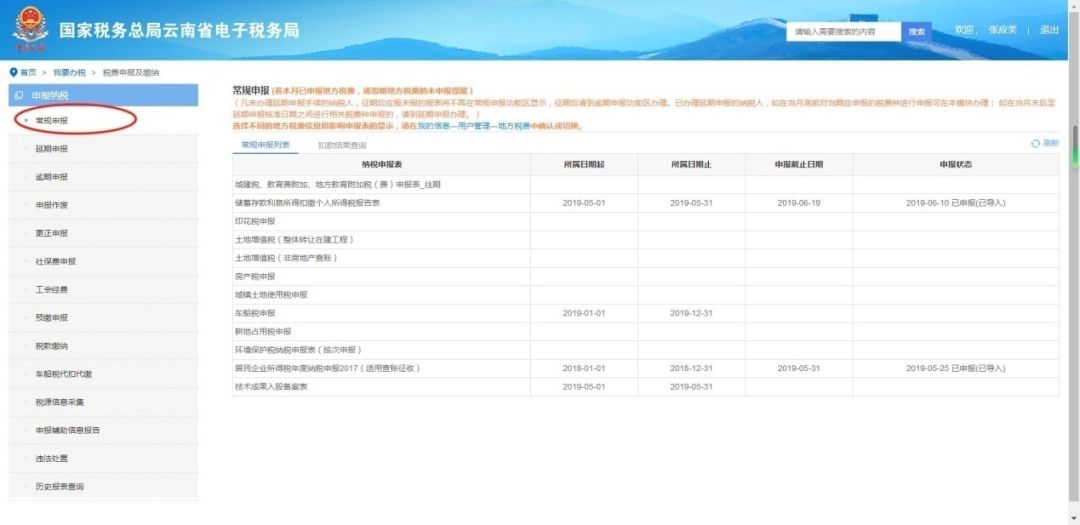
Task: Open 工会经费 sidebar item
Action: click(52, 289)
